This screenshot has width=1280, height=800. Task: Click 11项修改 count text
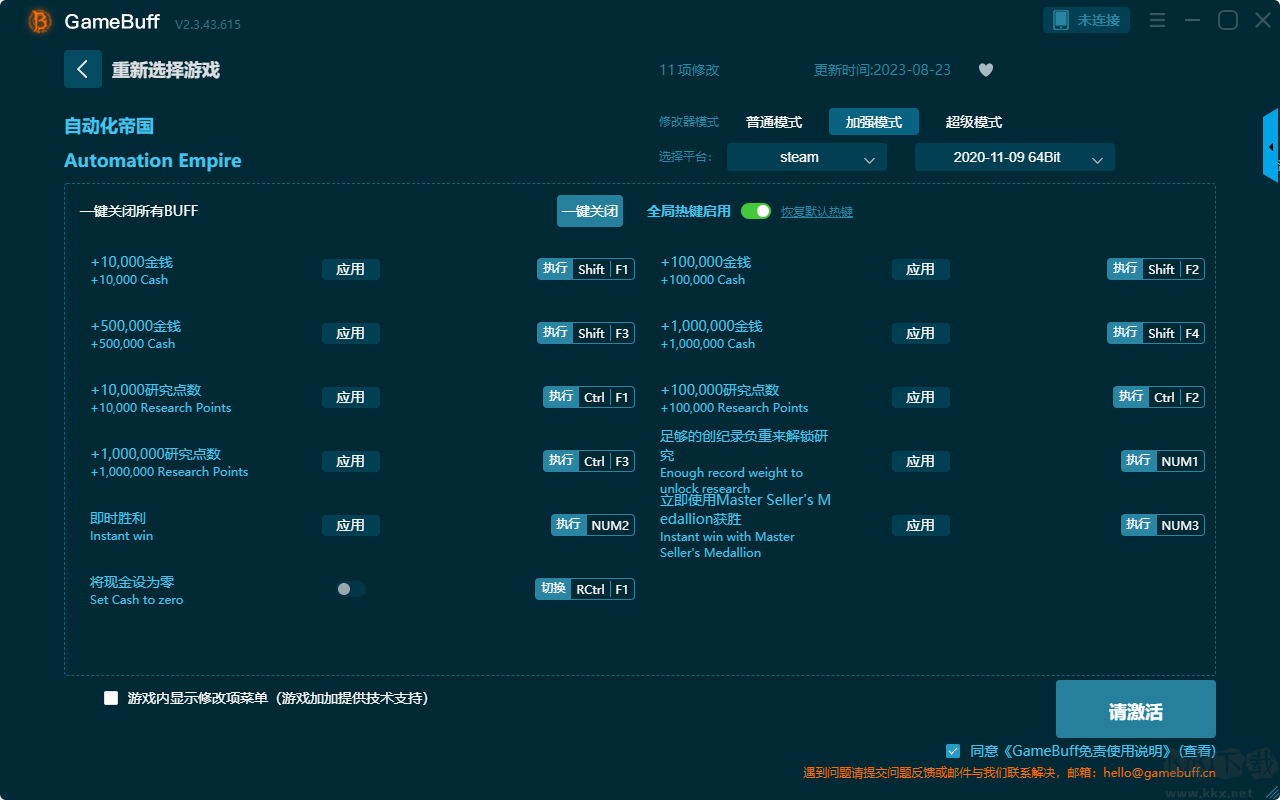[689, 70]
